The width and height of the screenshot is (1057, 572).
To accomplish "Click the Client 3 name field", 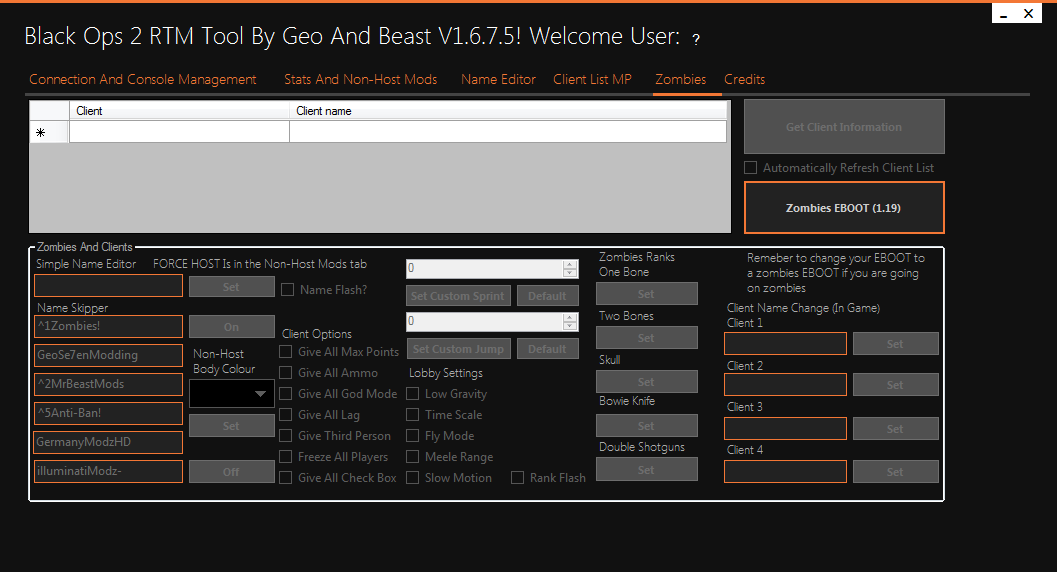I will [785, 428].
